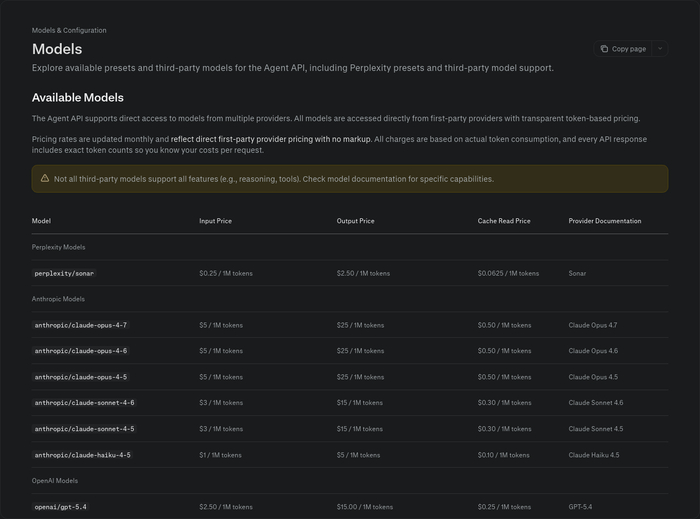Open the Claude Opus 4.6 documentation link
Screen dimensions: 700x519
point(593,351)
